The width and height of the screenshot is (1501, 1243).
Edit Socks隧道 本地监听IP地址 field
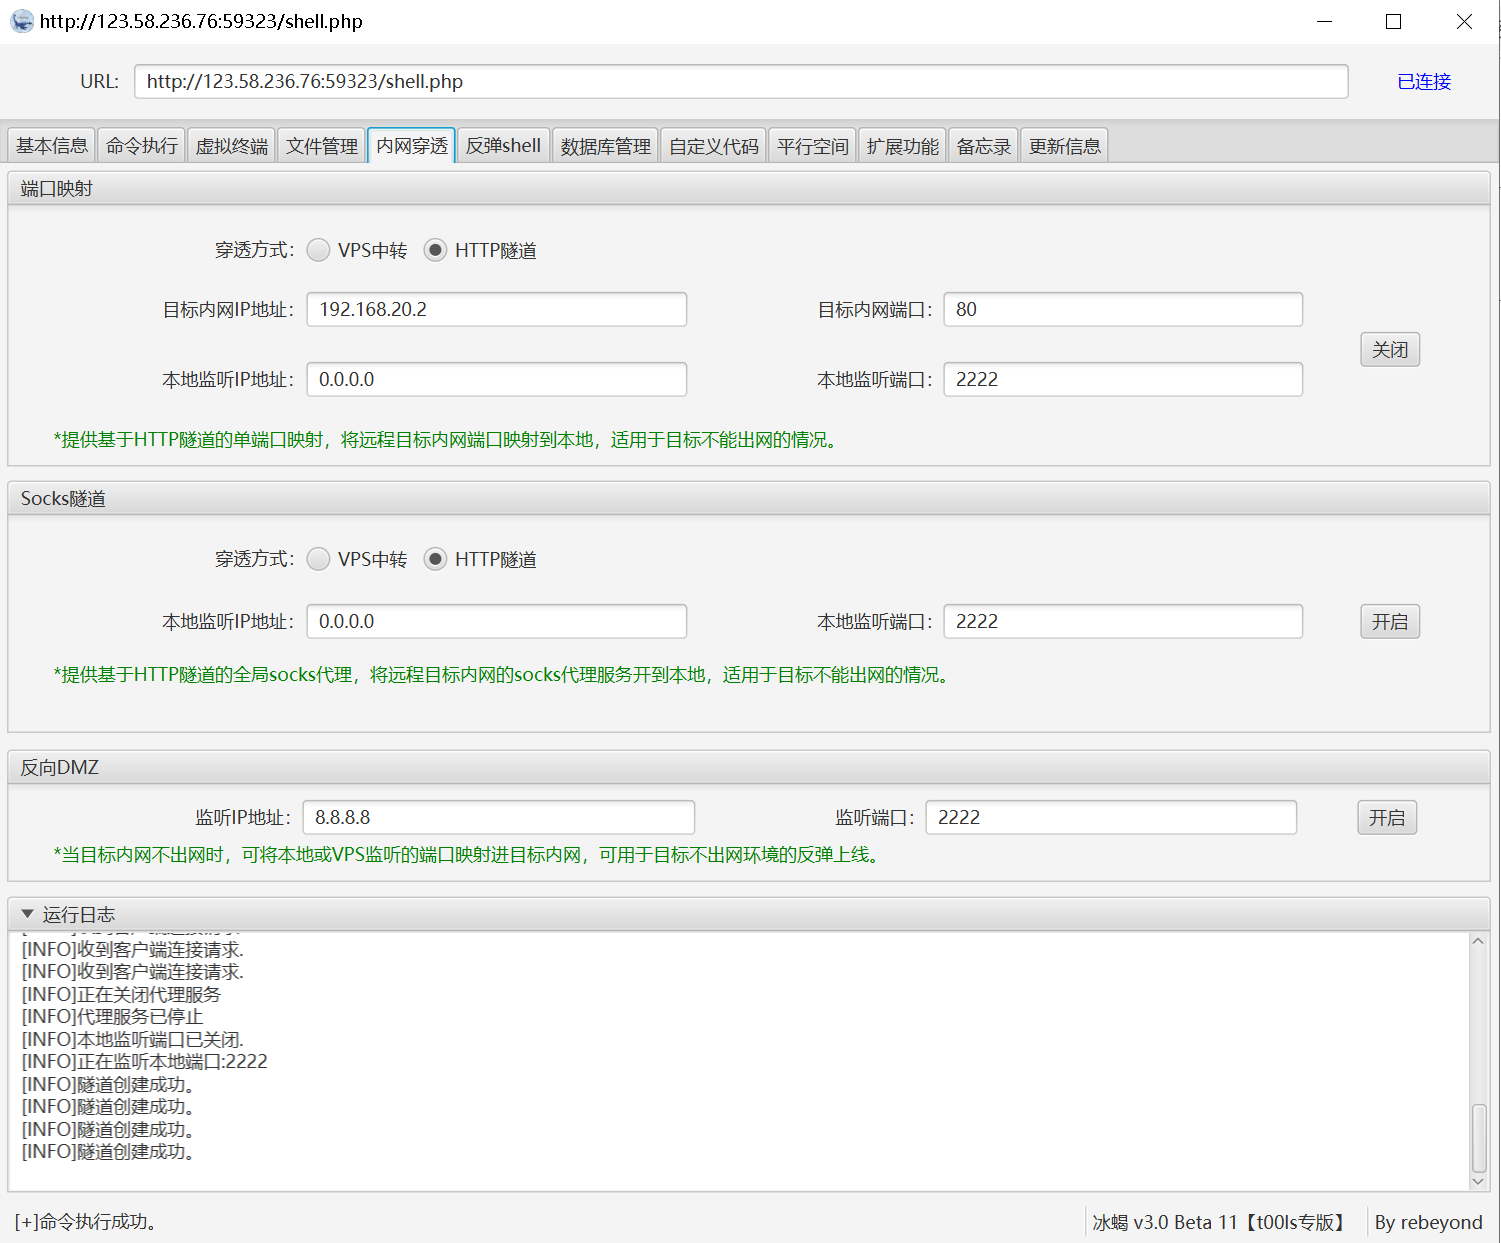[497, 622]
